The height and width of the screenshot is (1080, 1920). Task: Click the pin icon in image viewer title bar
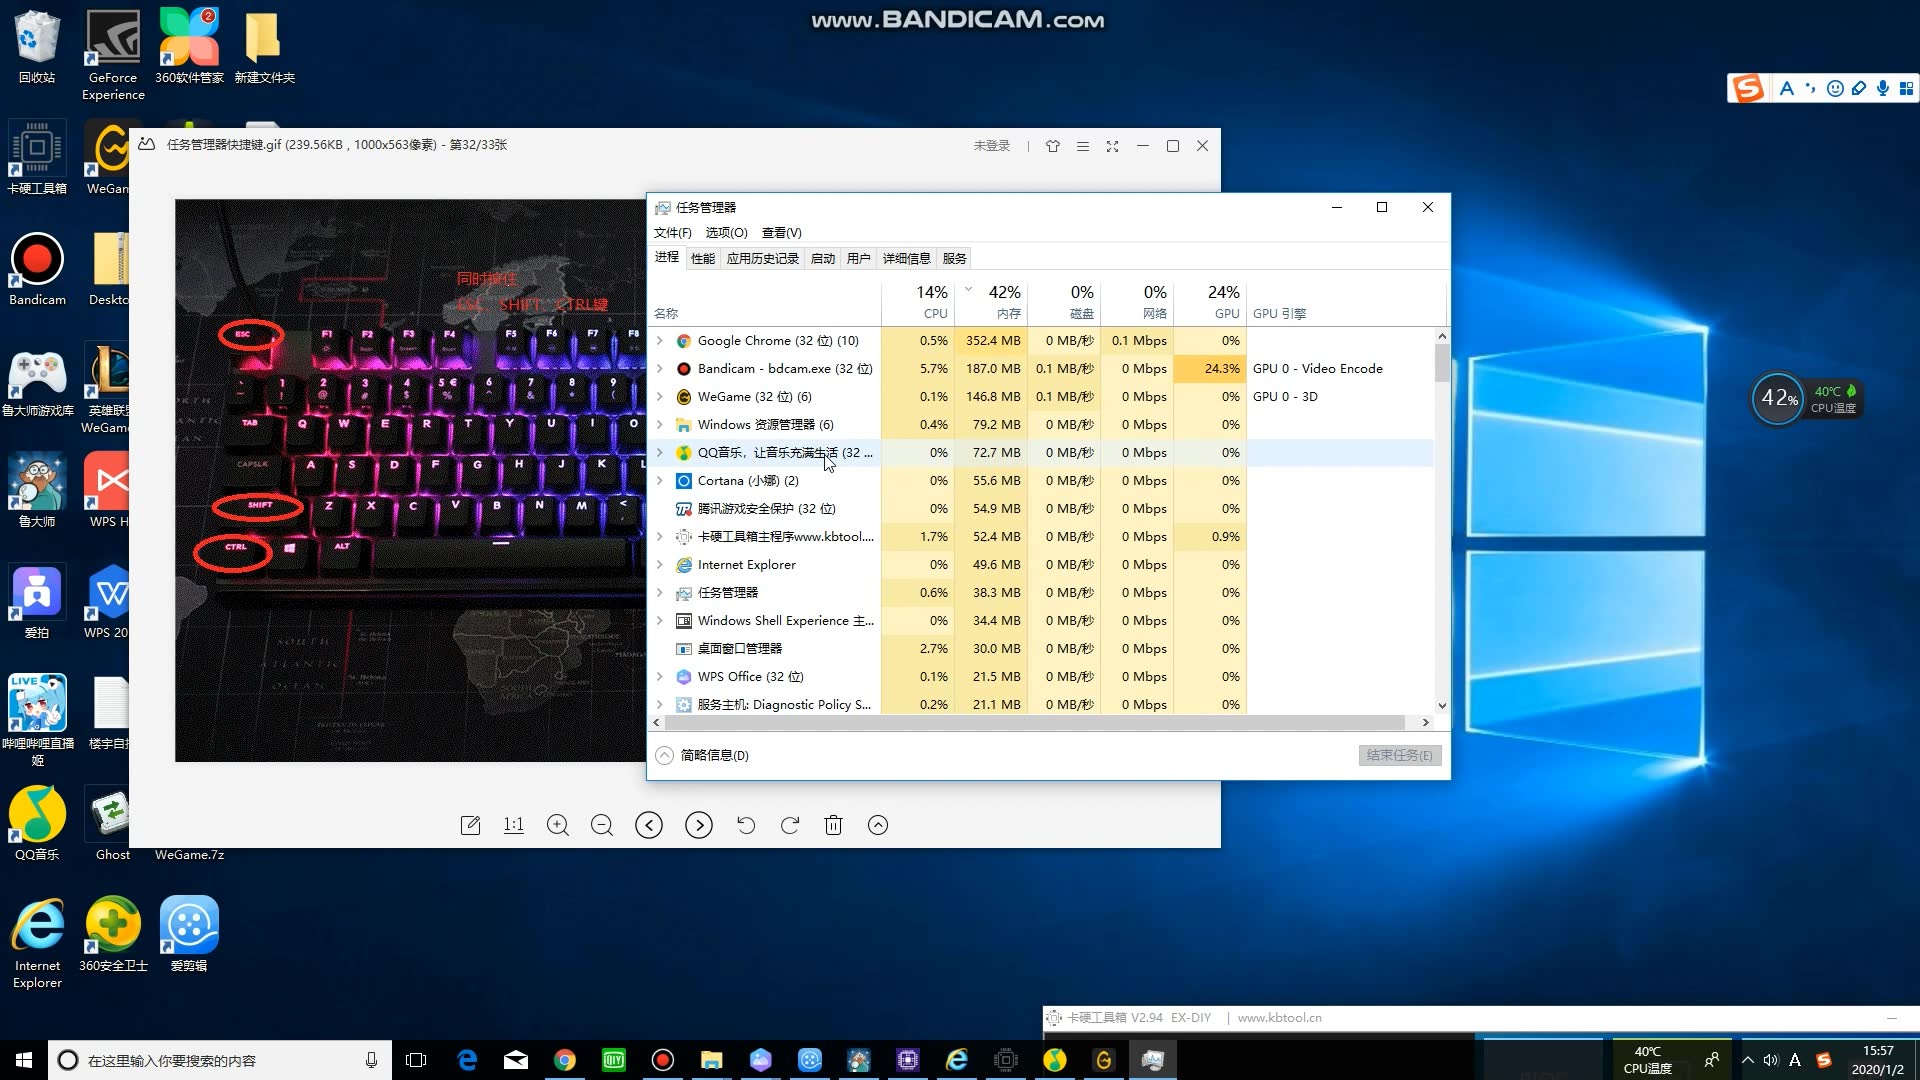pos(1053,146)
